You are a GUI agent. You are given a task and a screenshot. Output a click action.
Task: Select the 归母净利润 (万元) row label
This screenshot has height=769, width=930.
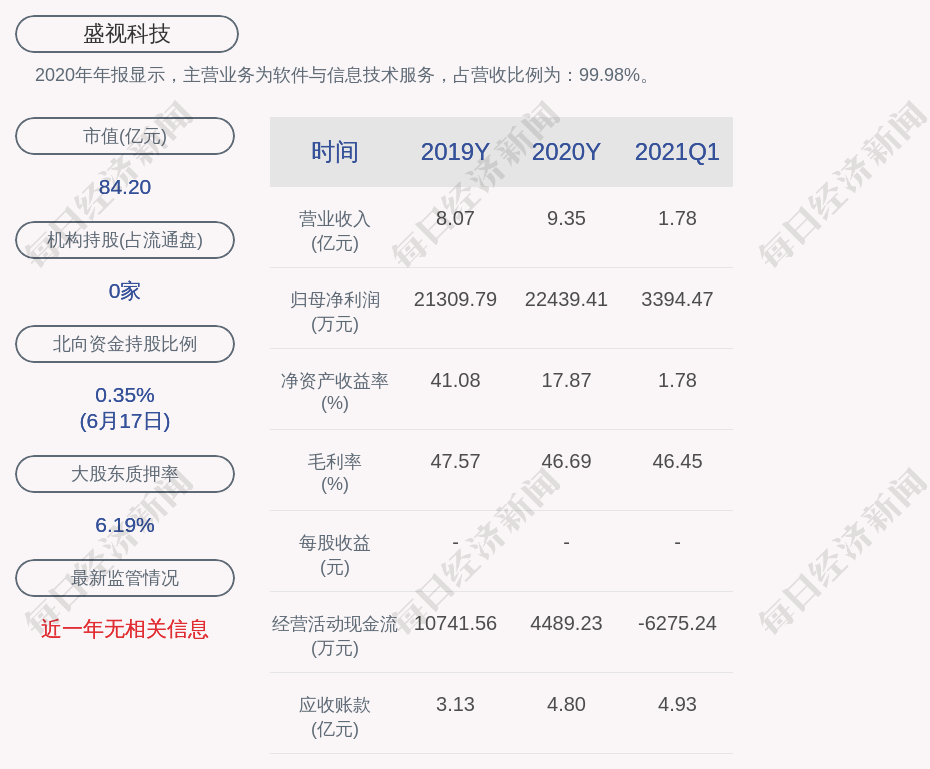tap(335, 312)
